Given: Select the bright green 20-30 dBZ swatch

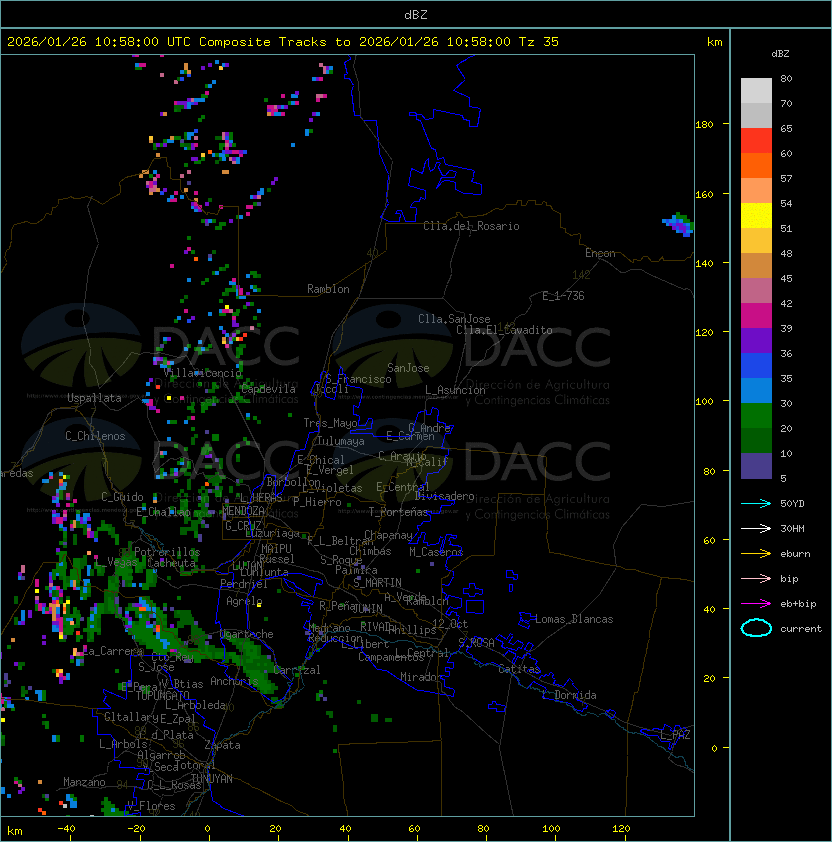Looking at the screenshot, I should tap(756, 416).
